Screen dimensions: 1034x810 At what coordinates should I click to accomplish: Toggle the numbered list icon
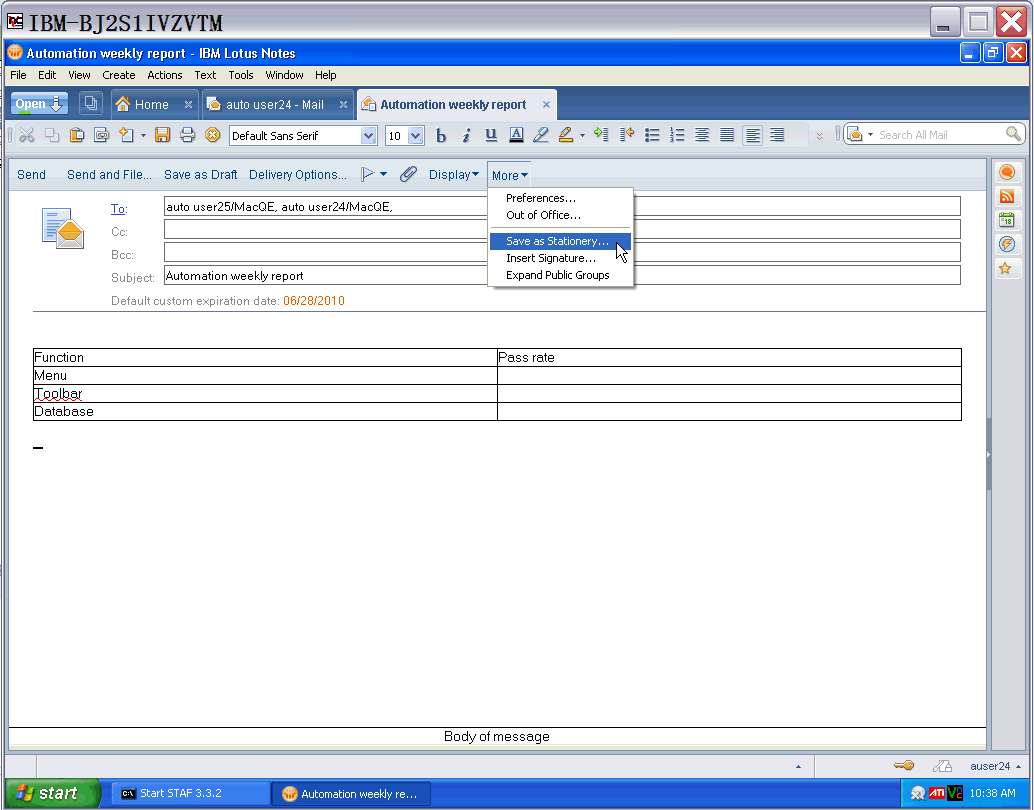pyautogui.click(x=677, y=135)
